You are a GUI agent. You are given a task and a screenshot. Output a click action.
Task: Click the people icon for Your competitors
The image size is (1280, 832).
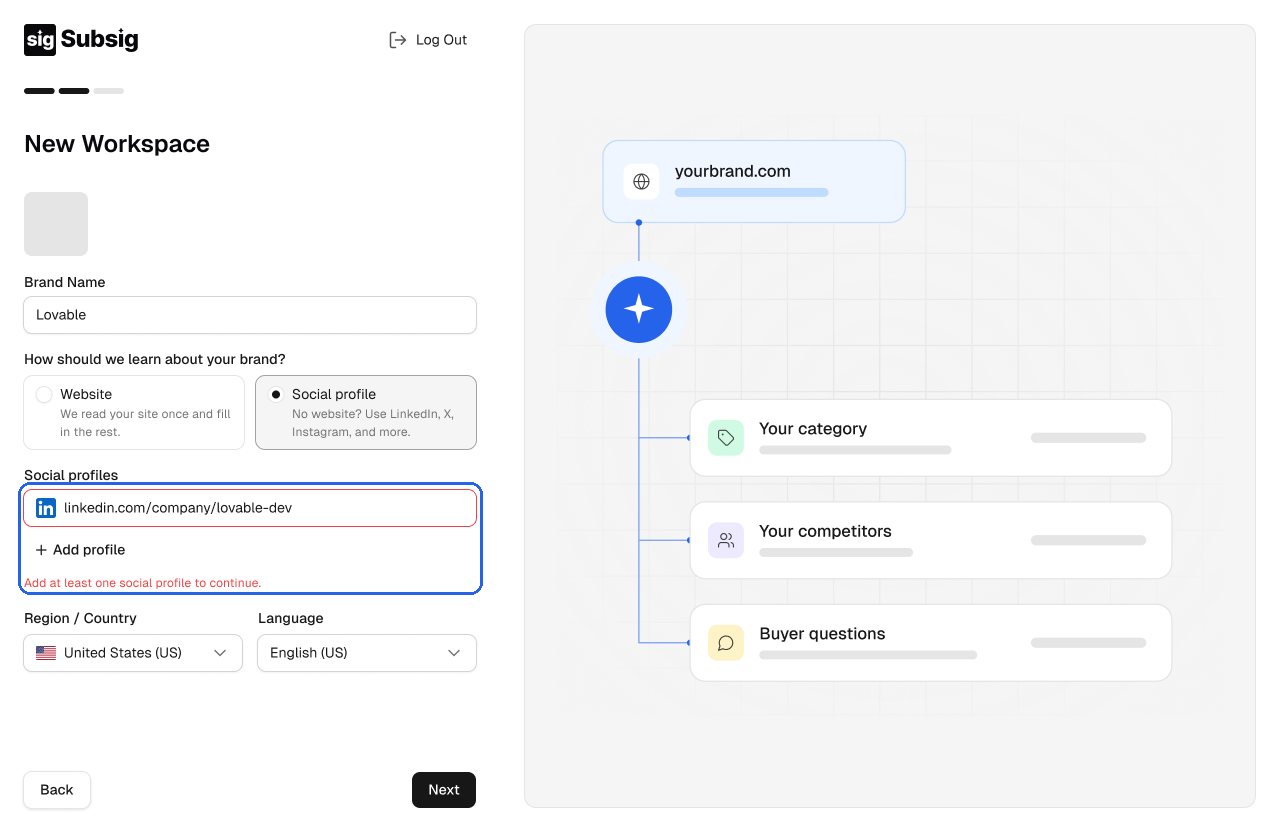pos(726,540)
